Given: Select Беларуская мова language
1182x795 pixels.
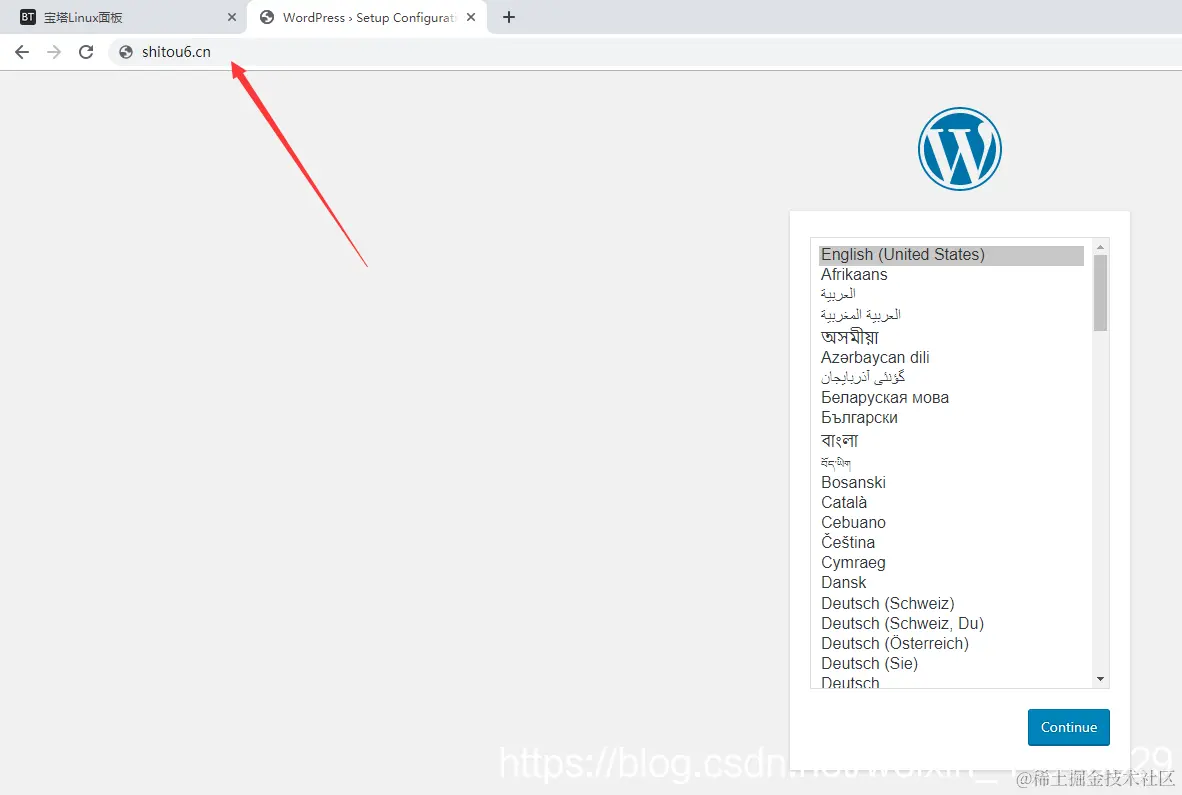Looking at the screenshot, I should pos(951,398).
